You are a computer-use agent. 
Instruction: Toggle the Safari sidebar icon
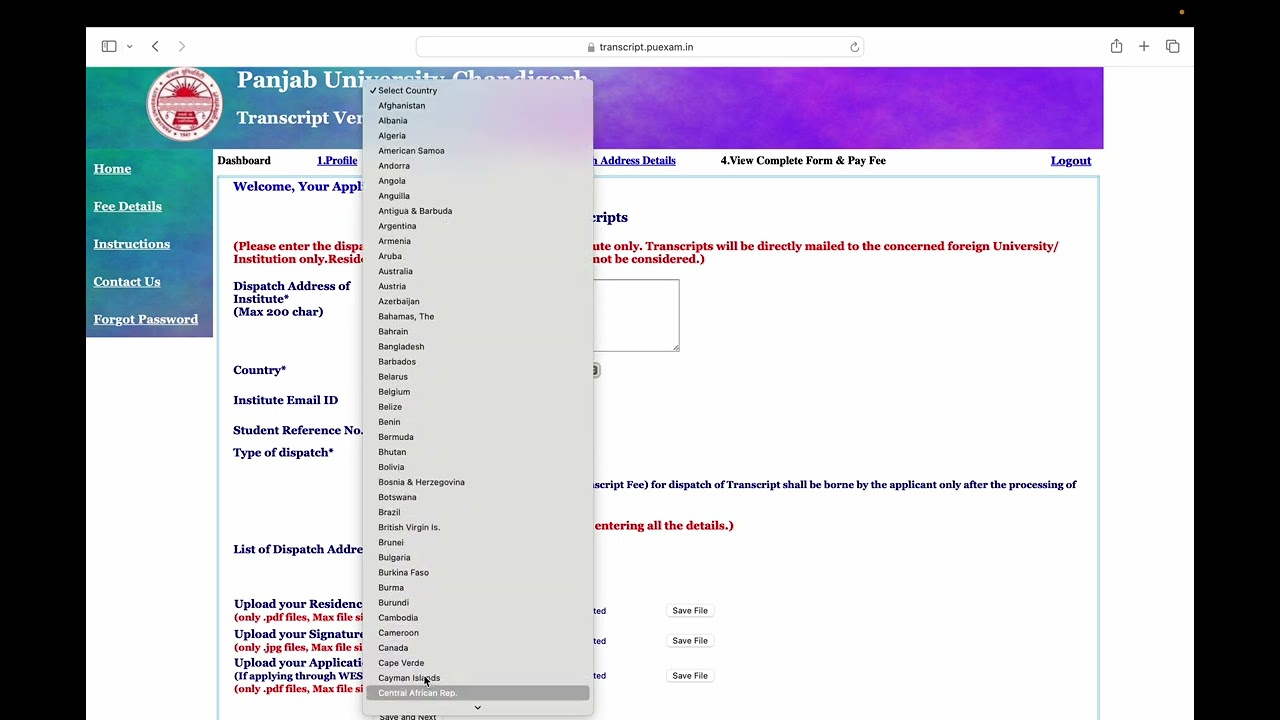pyautogui.click(x=109, y=46)
